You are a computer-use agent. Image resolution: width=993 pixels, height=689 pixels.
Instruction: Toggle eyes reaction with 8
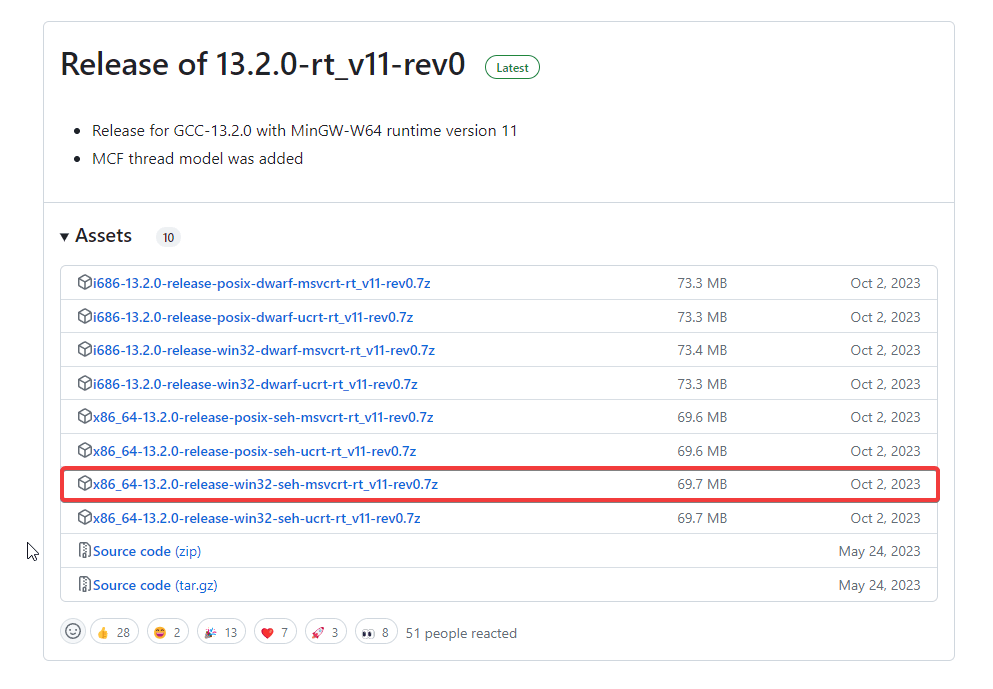click(376, 633)
